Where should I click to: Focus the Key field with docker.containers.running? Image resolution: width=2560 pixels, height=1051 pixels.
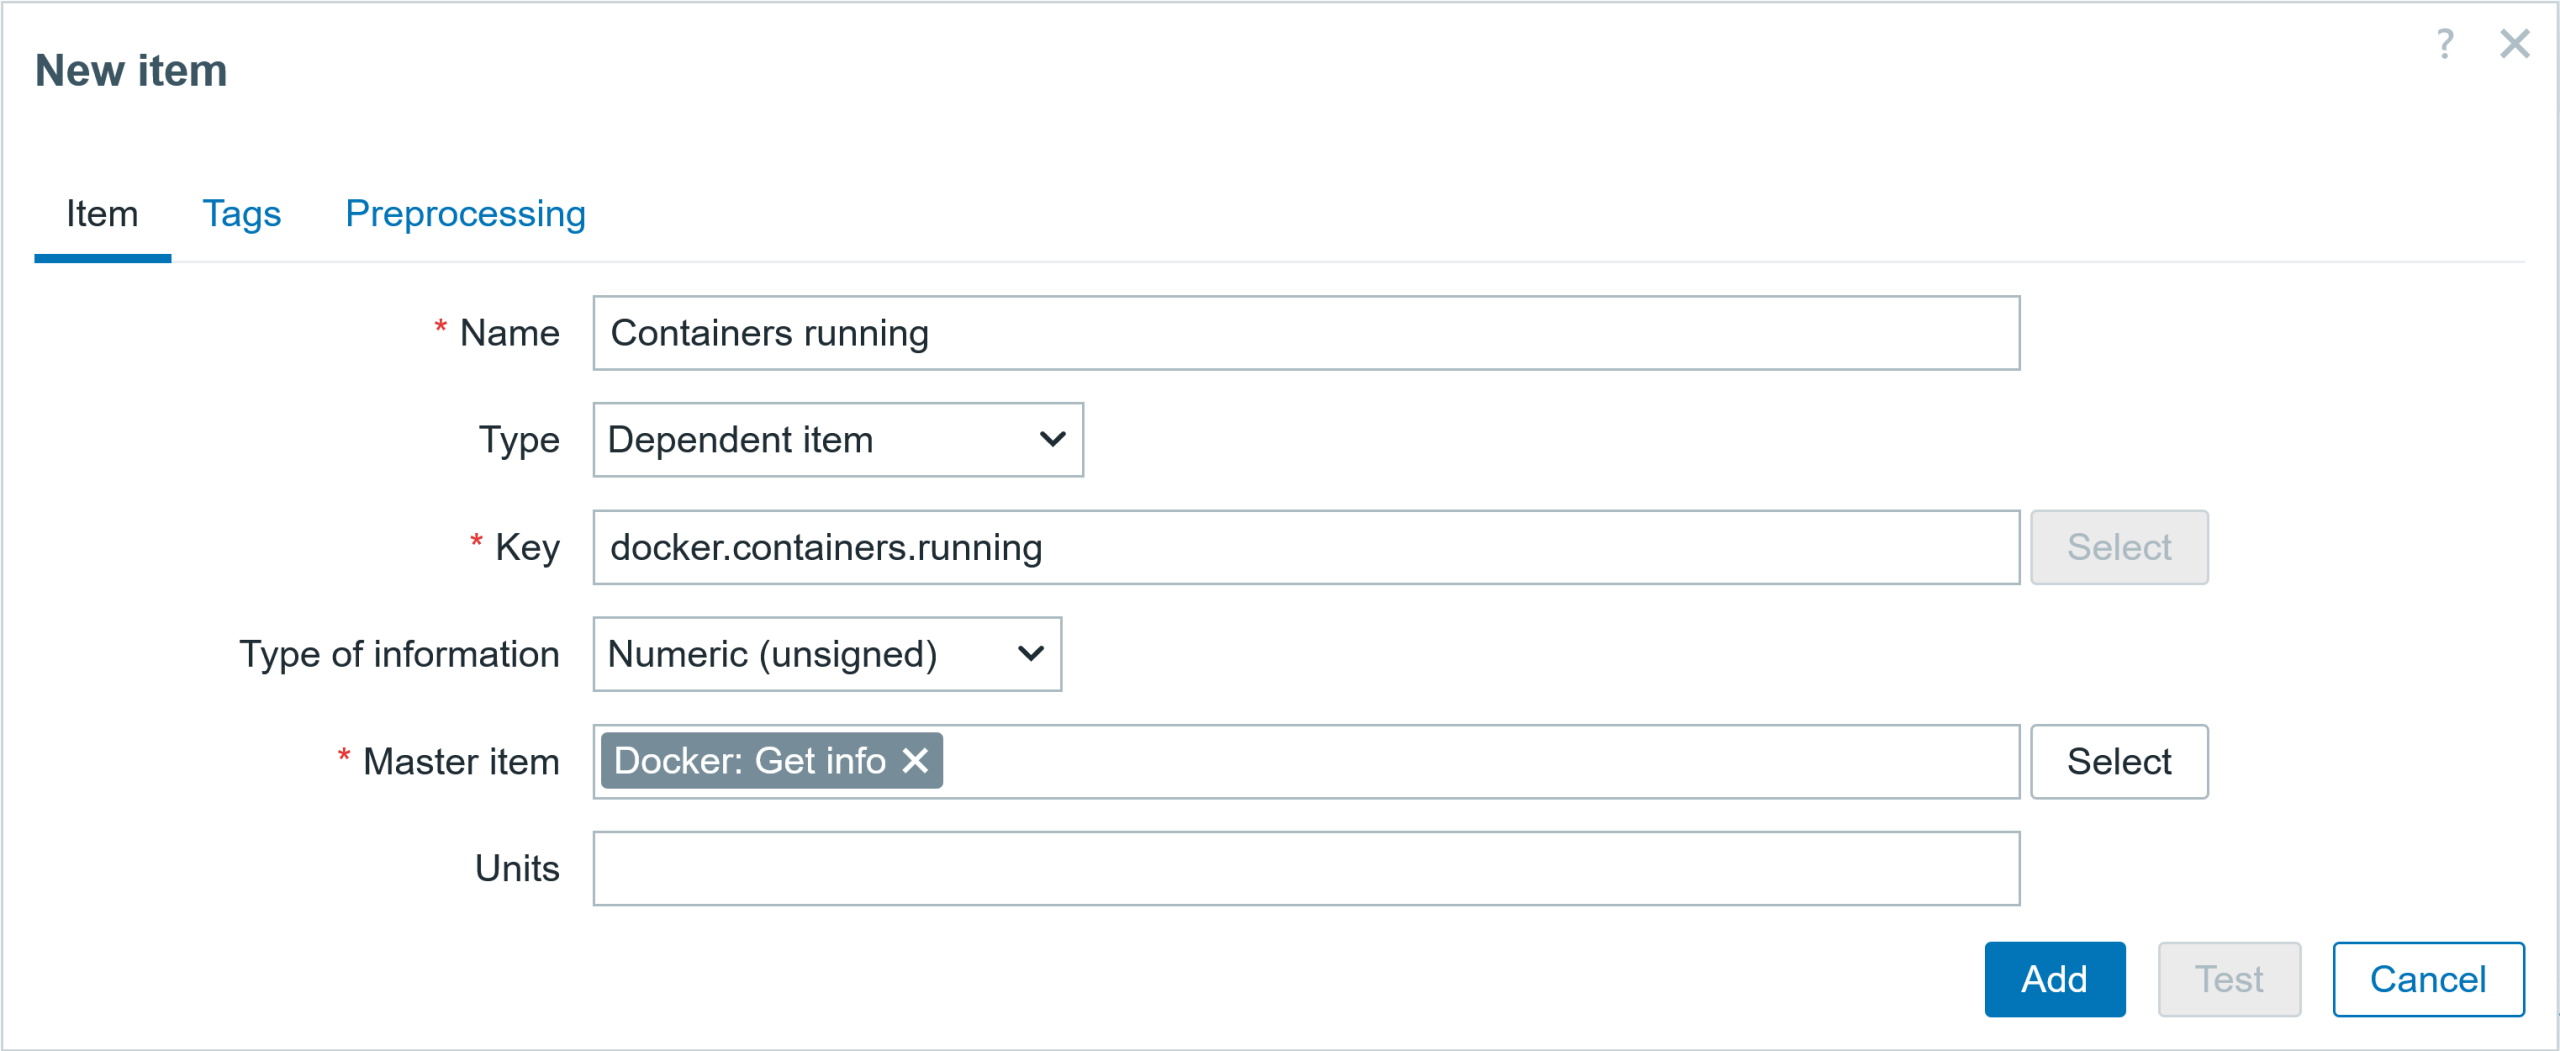1305,547
